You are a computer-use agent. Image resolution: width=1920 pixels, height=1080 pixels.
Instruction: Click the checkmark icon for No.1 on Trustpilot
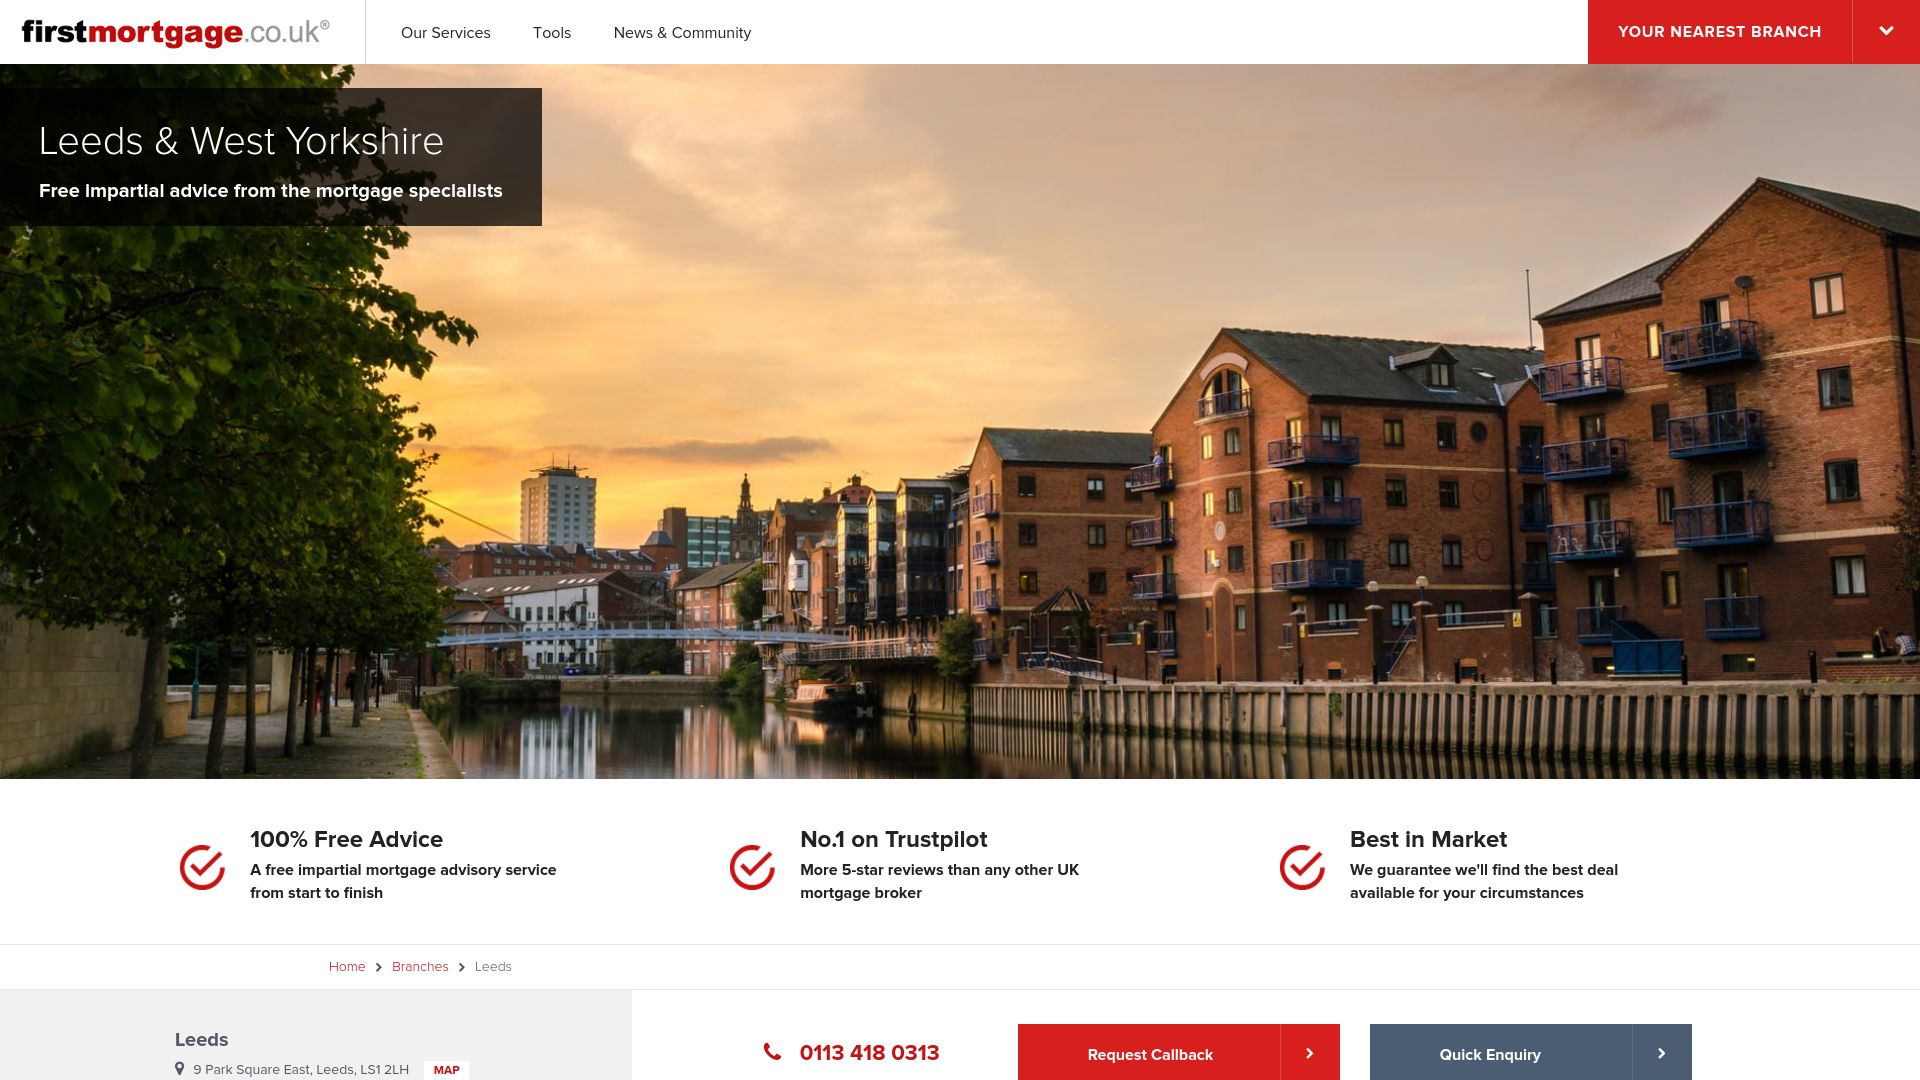[752, 864]
